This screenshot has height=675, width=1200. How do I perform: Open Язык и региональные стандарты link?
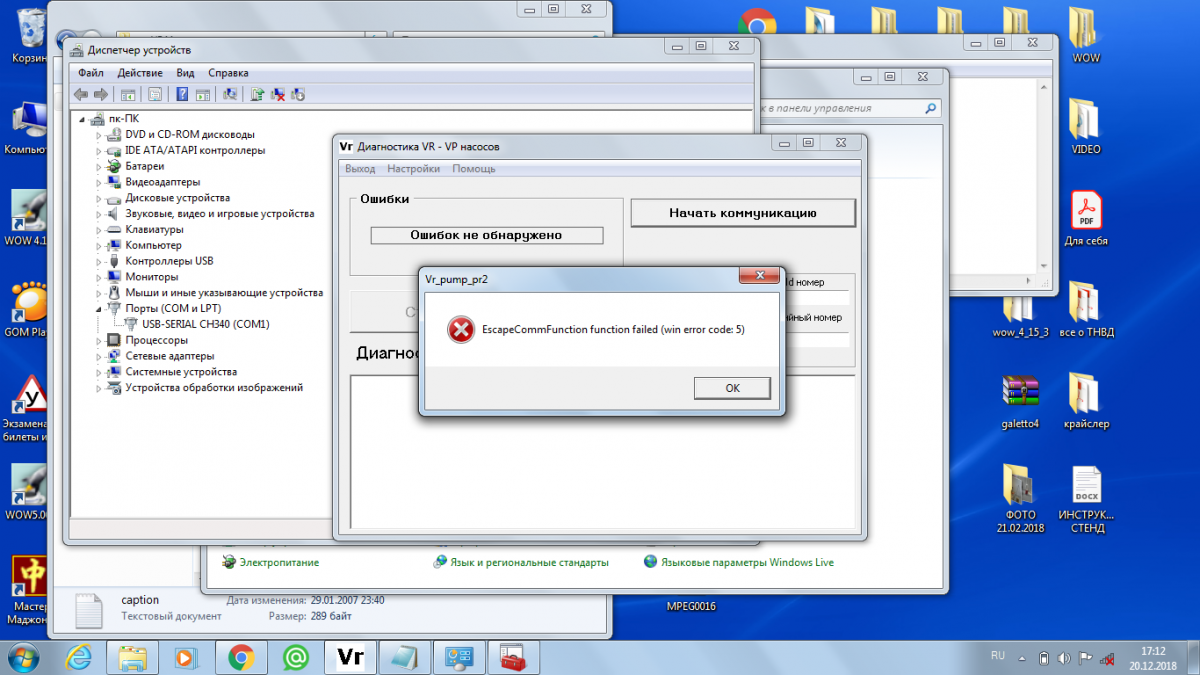pos(530,562)
